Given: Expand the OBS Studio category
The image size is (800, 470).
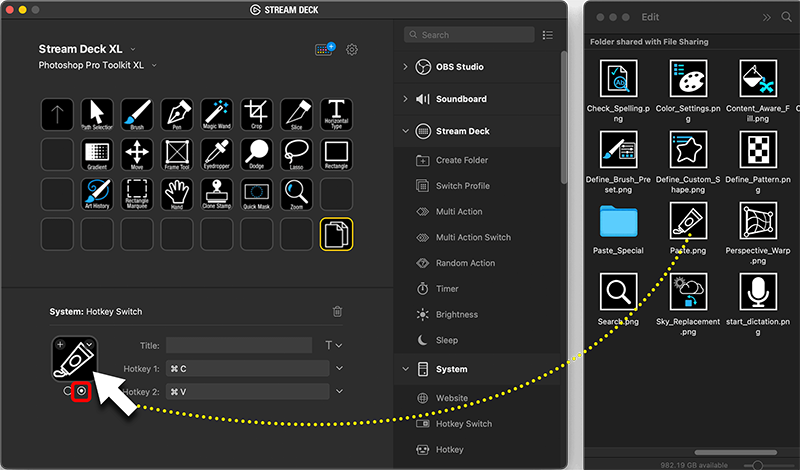Looking at the screenshot, I should point(405,67).
